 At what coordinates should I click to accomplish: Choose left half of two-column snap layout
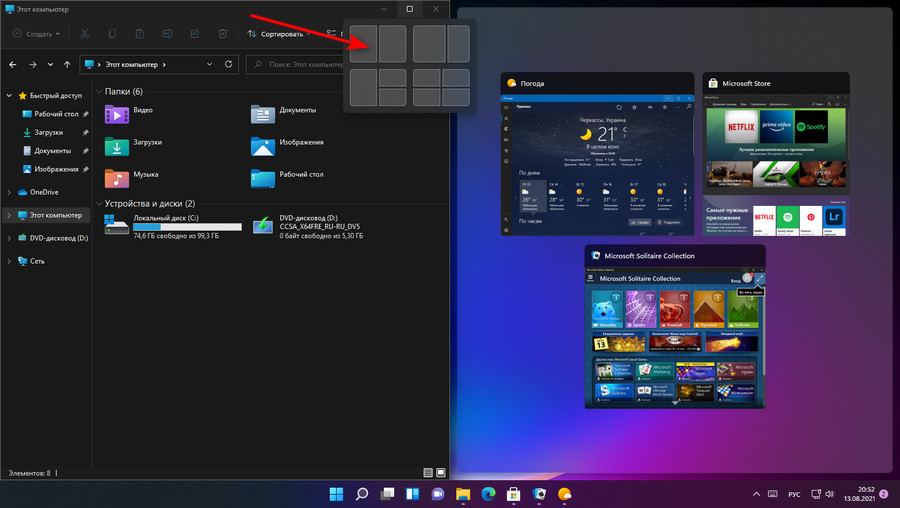click(x=363, y=44)
